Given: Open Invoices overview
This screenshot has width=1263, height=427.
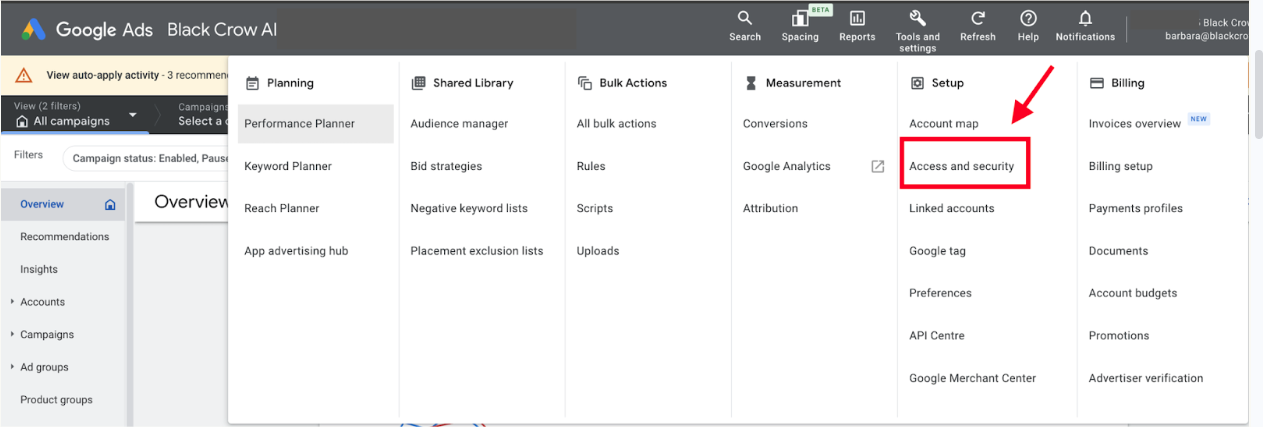Looking at the screenshot, I should [1135, 124].
